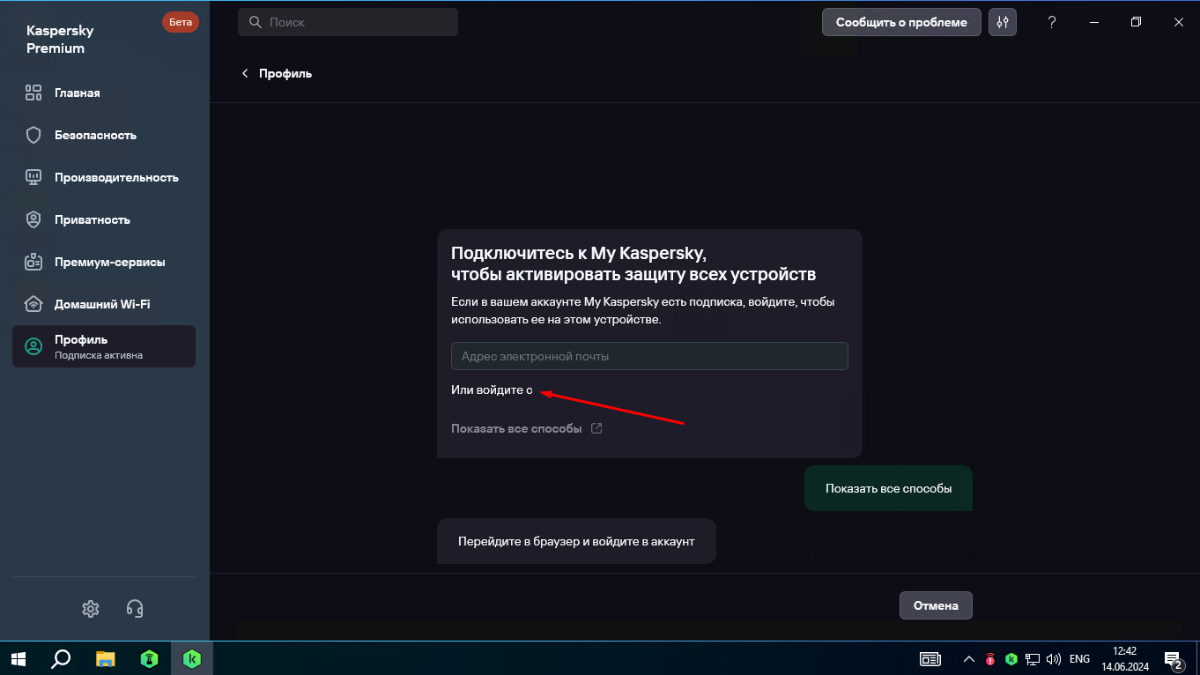Click the Бета badge
Viewport: 1200px width, 675px height.
coord(180,22)
